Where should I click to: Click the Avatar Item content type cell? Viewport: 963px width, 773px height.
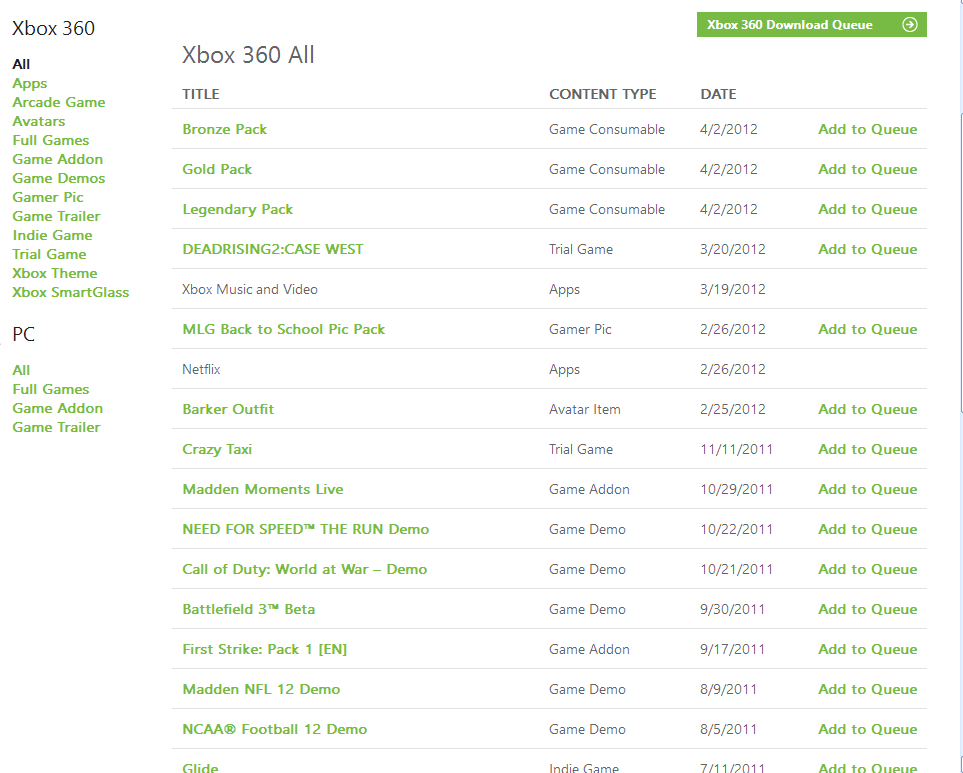(585, 409)
